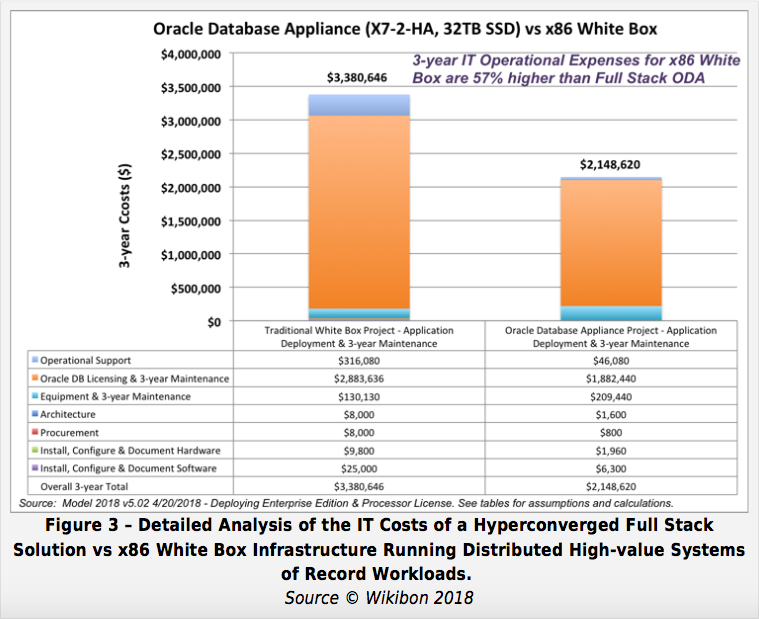The height and width of the screenshot is (619, 759).
Task: Click the $1,000,000 axis tick label
Action: coord(191,255)
